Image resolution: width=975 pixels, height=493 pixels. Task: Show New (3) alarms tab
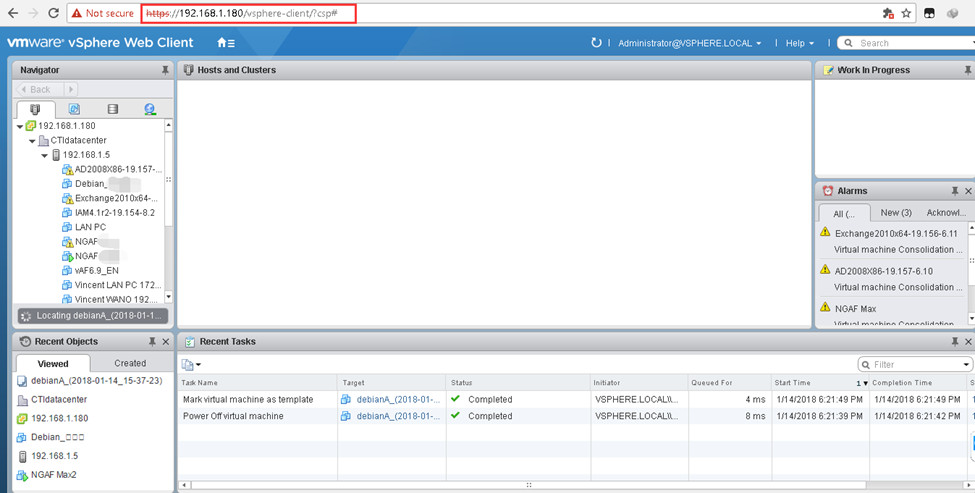coord(896,213)
